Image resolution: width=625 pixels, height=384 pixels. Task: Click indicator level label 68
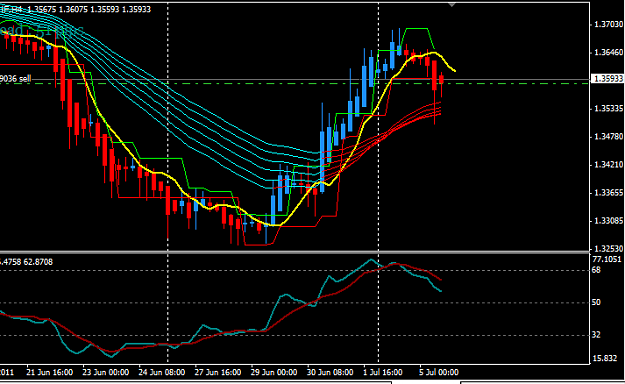(x=596, y=270)
